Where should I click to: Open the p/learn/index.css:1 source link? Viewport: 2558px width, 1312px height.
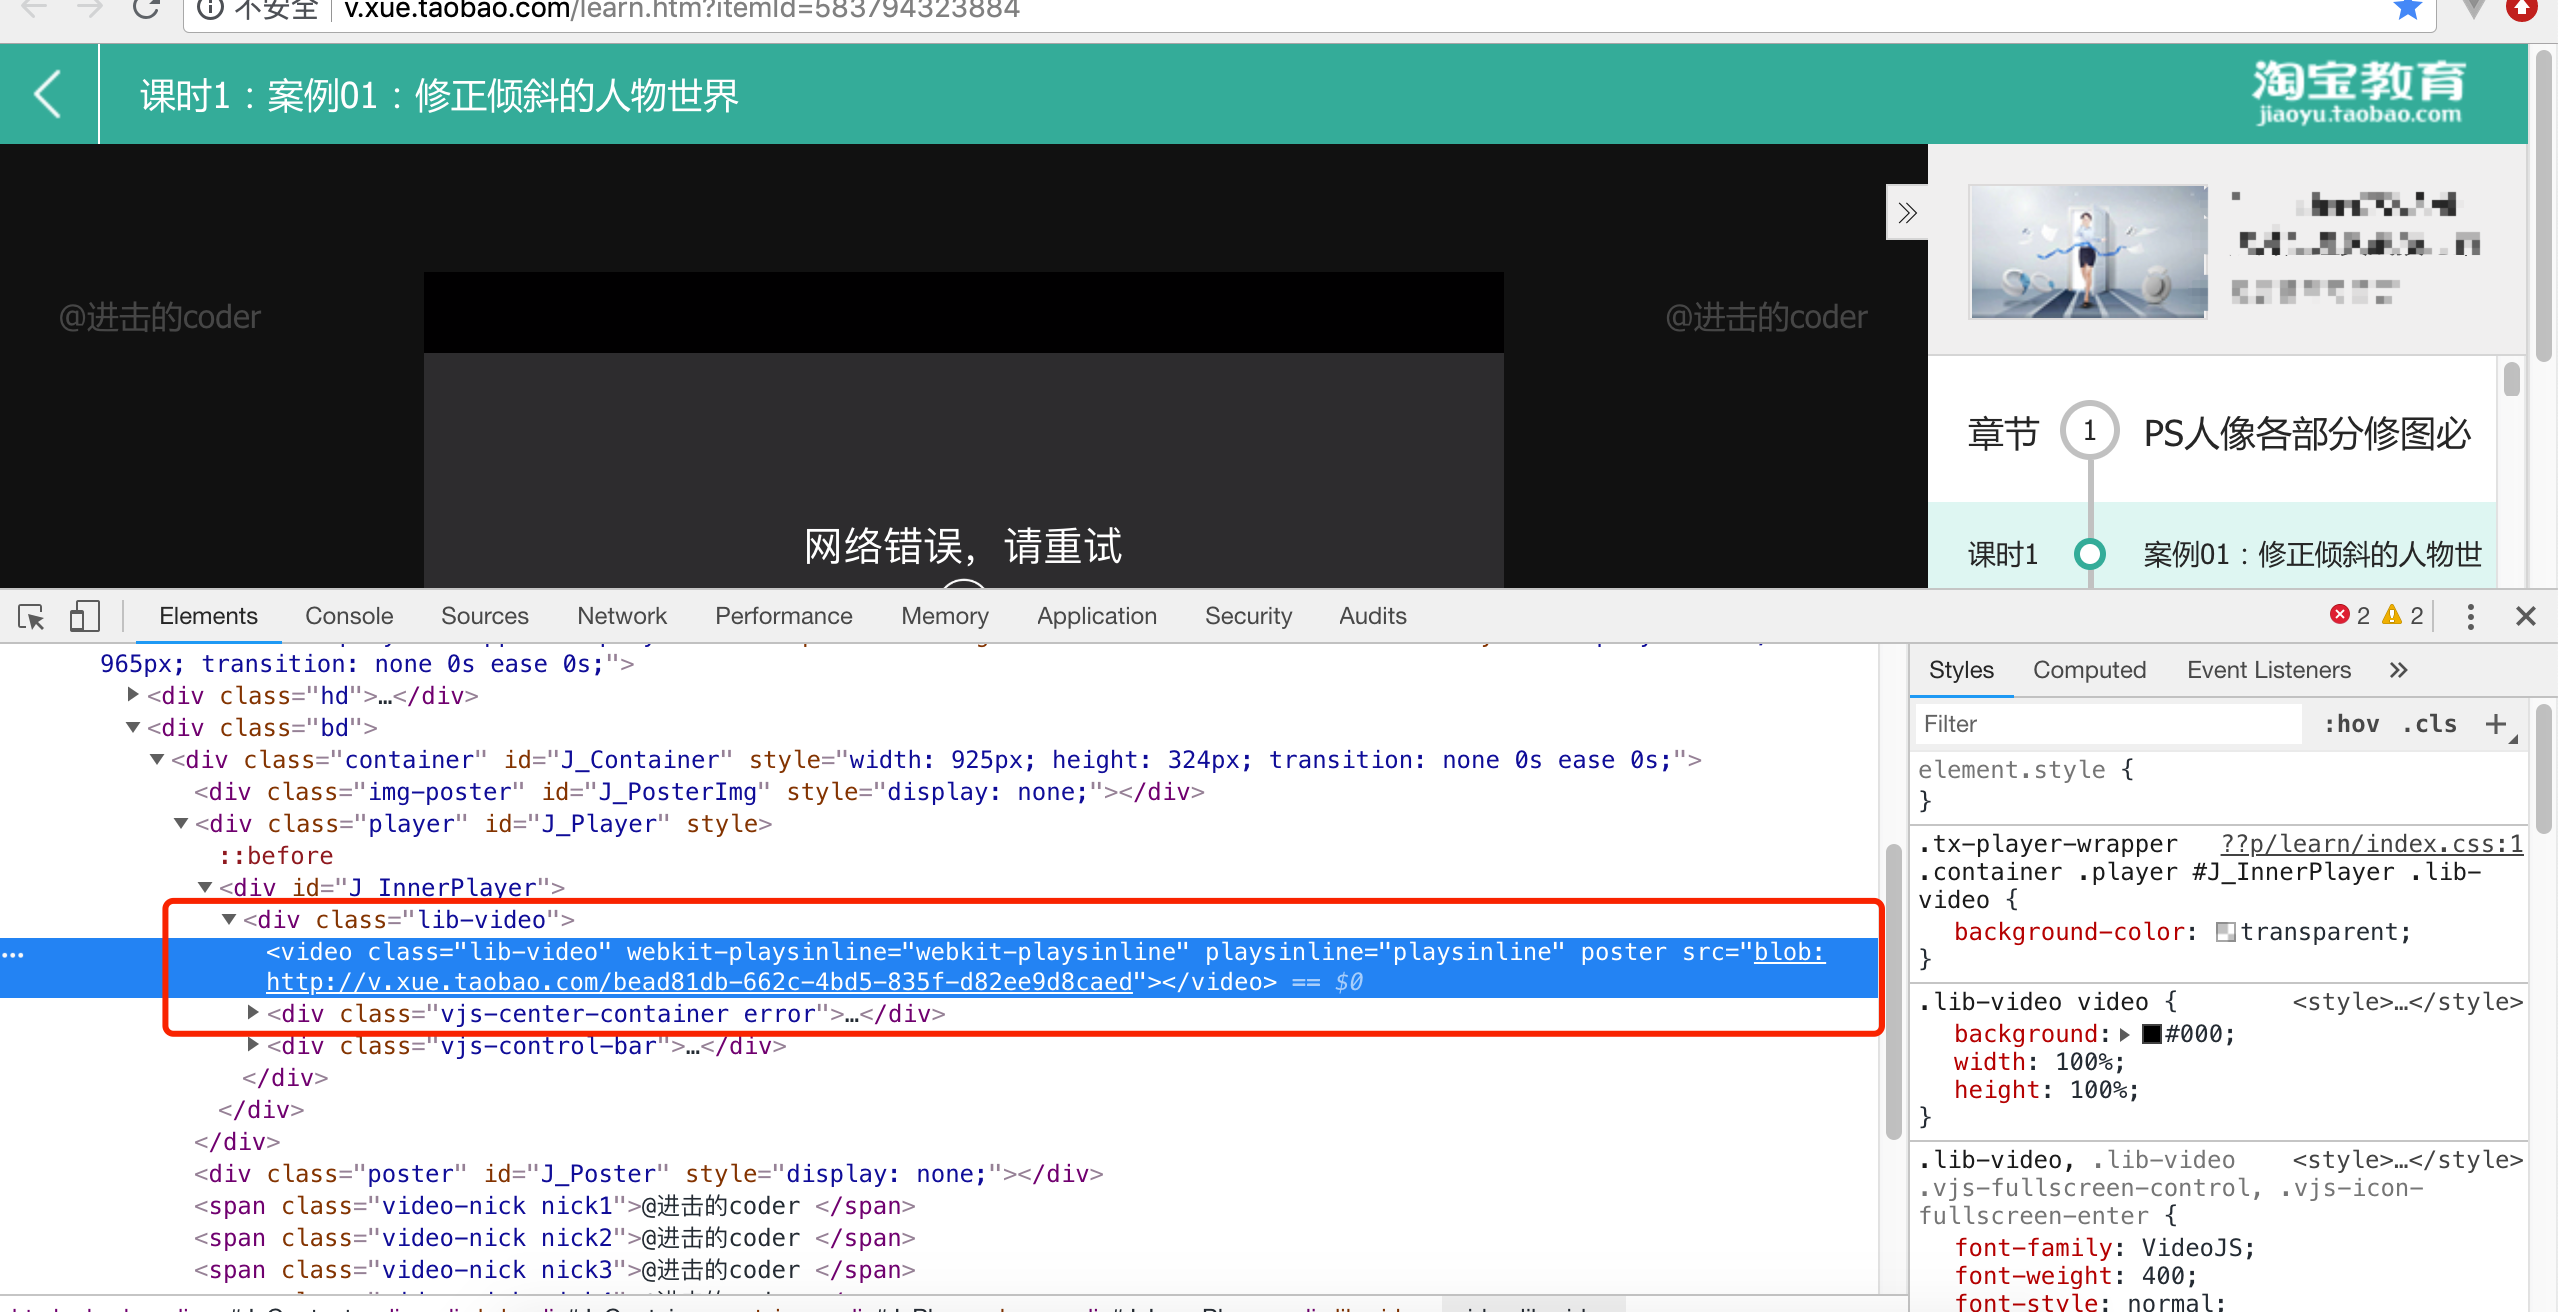pyautogui.click(x=2371, y=844)
